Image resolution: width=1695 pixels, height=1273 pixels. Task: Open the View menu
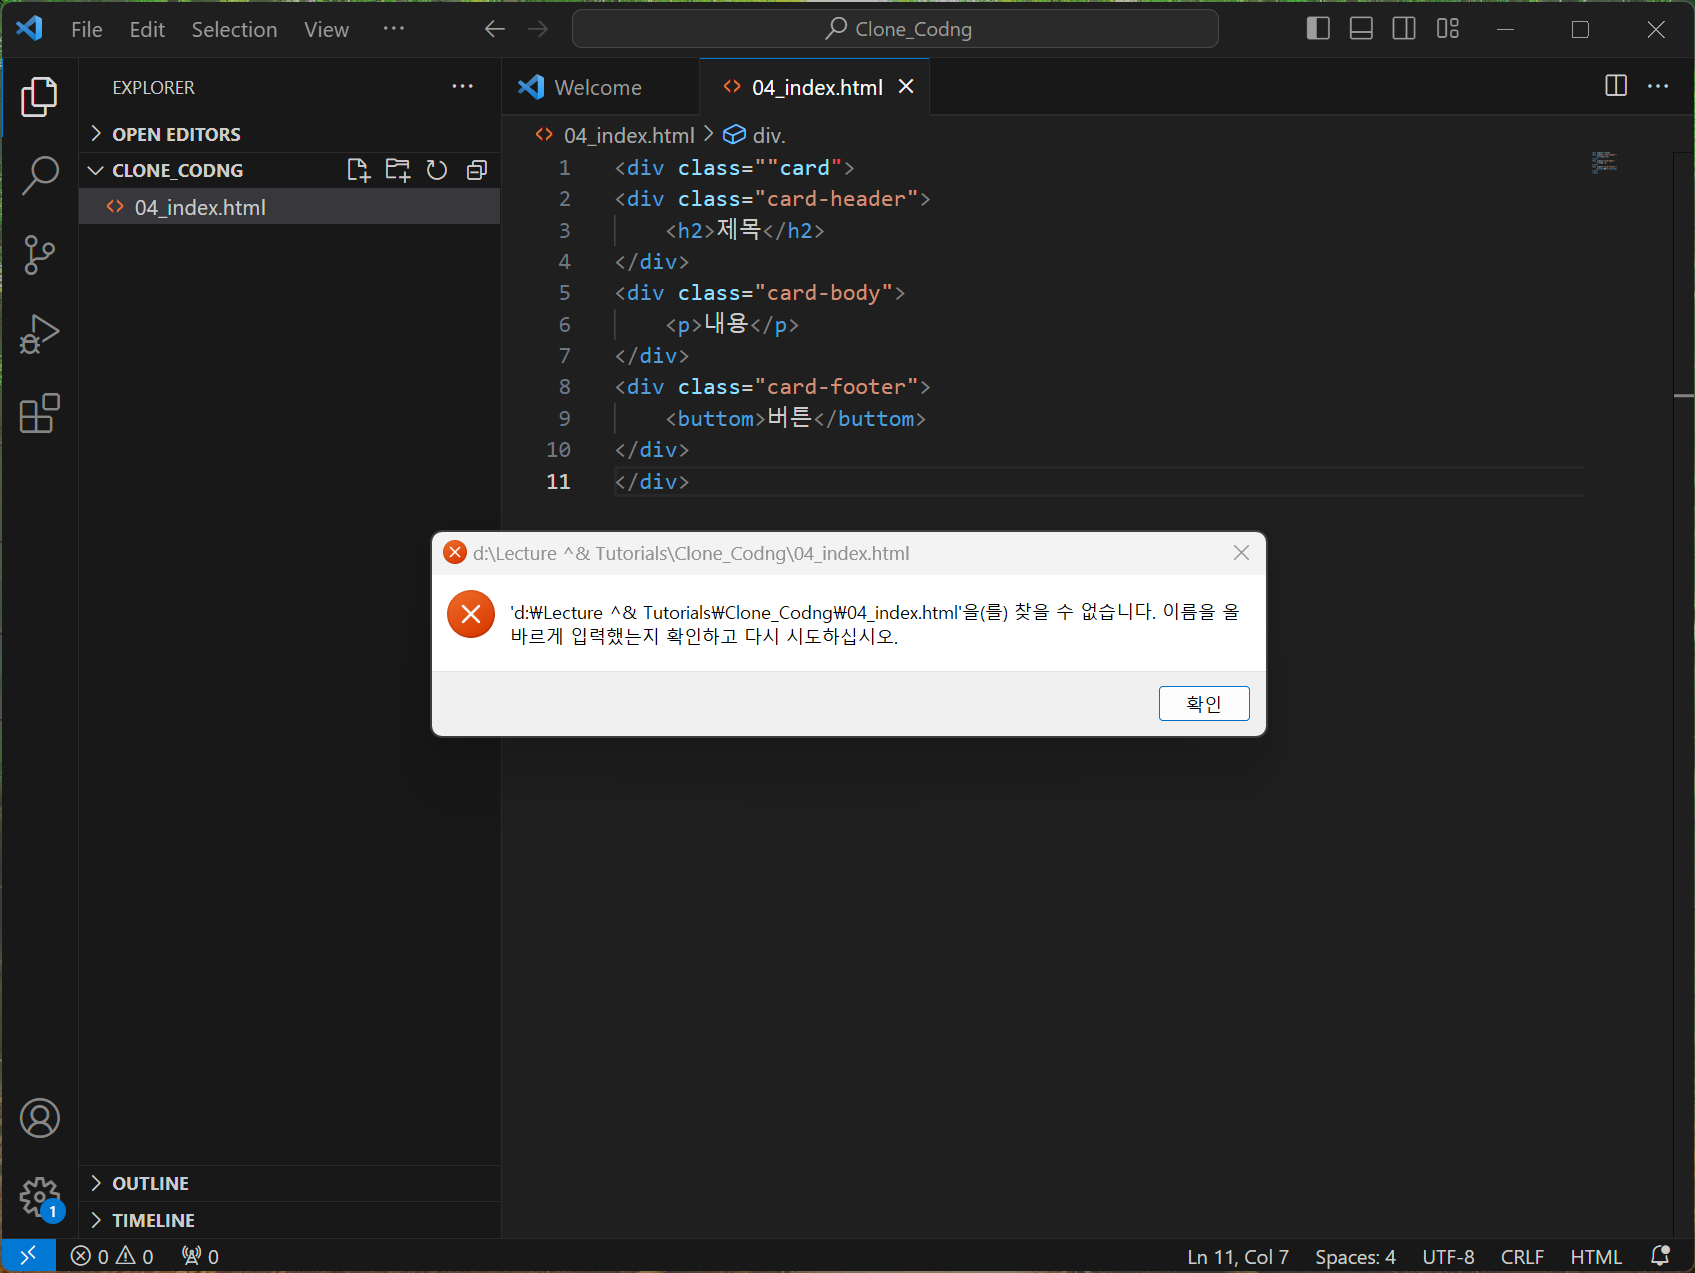(x=326, y=29)
